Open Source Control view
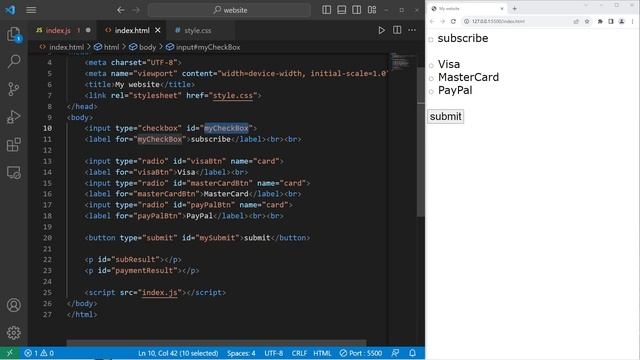The width and height of the screenshot is (640, 360). (13, 89)
